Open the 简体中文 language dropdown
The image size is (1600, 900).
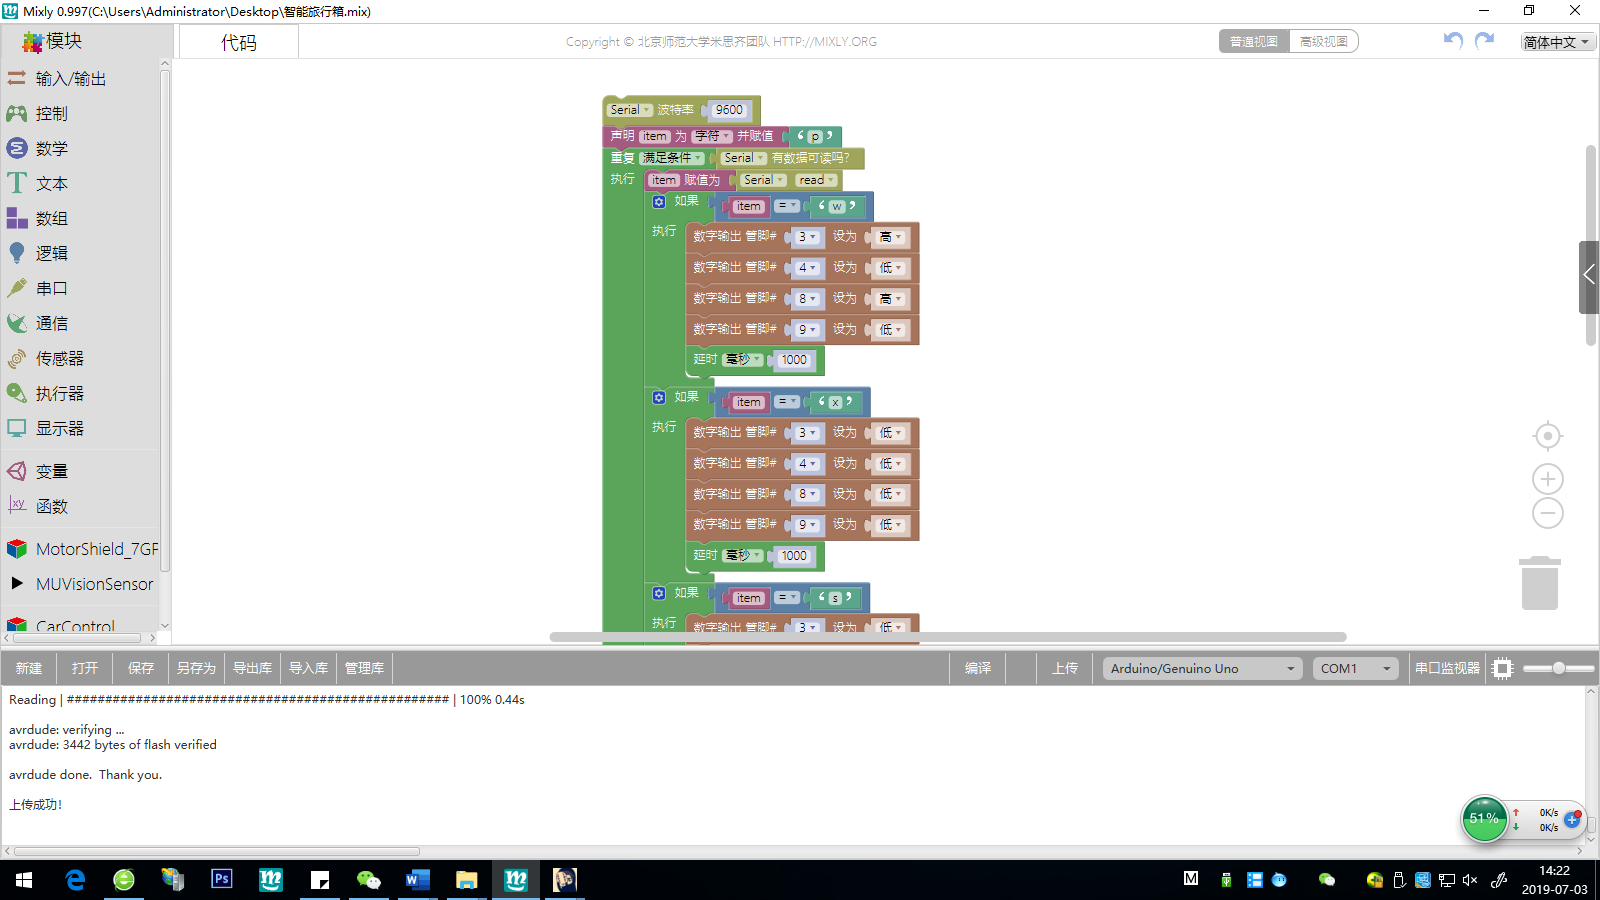pyautogui.click(x=1557, y=42)
